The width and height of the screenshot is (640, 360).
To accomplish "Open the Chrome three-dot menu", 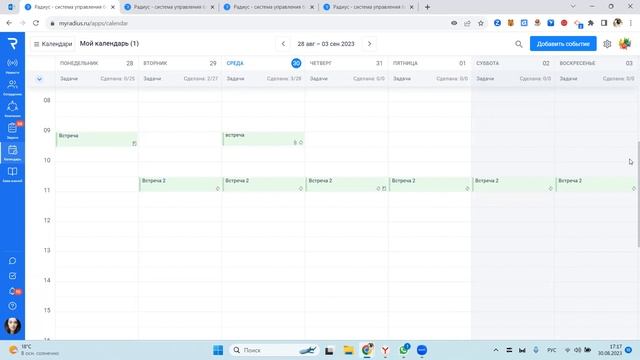I will click(x=631, y=23).
